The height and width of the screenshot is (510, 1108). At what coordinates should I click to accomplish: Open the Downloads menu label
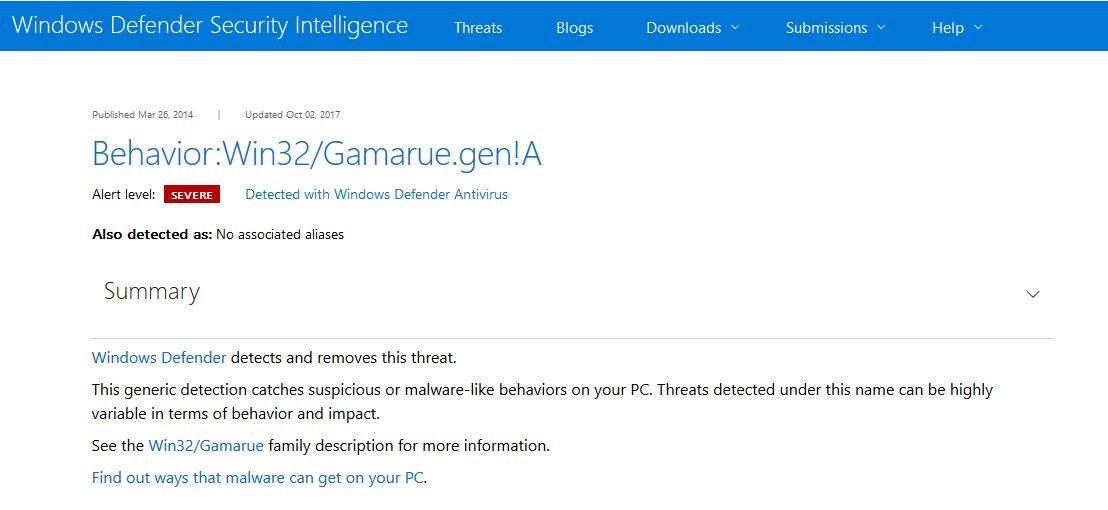683,28
